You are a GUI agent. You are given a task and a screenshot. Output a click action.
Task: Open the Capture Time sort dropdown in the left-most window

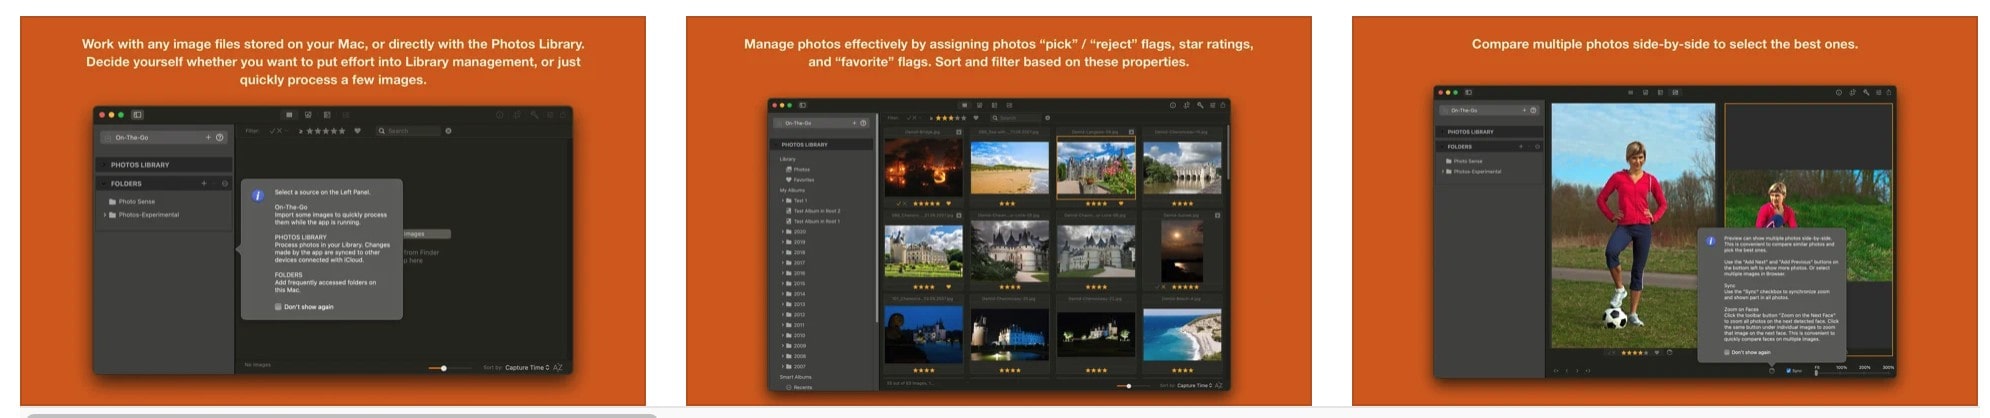coord(527,368)
